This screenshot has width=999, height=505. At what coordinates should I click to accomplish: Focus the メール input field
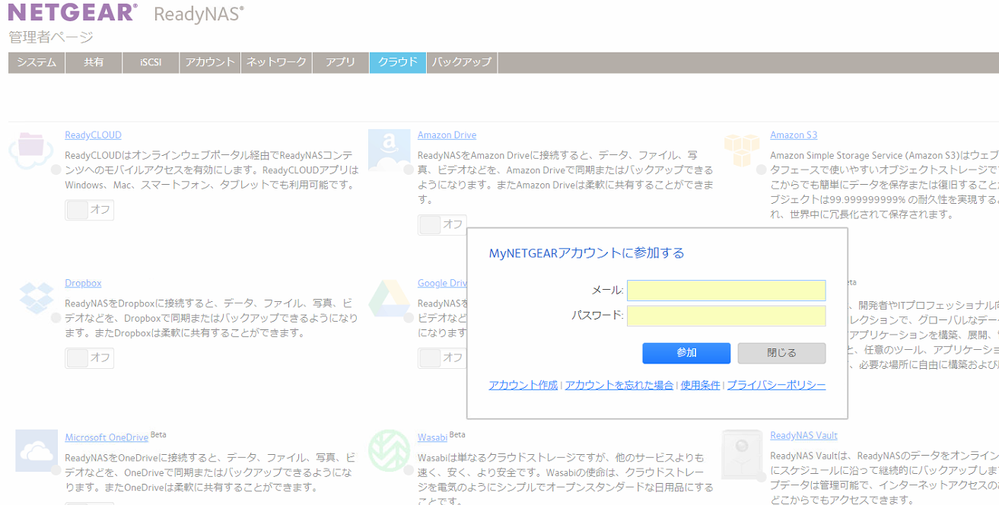coord(726,290)
